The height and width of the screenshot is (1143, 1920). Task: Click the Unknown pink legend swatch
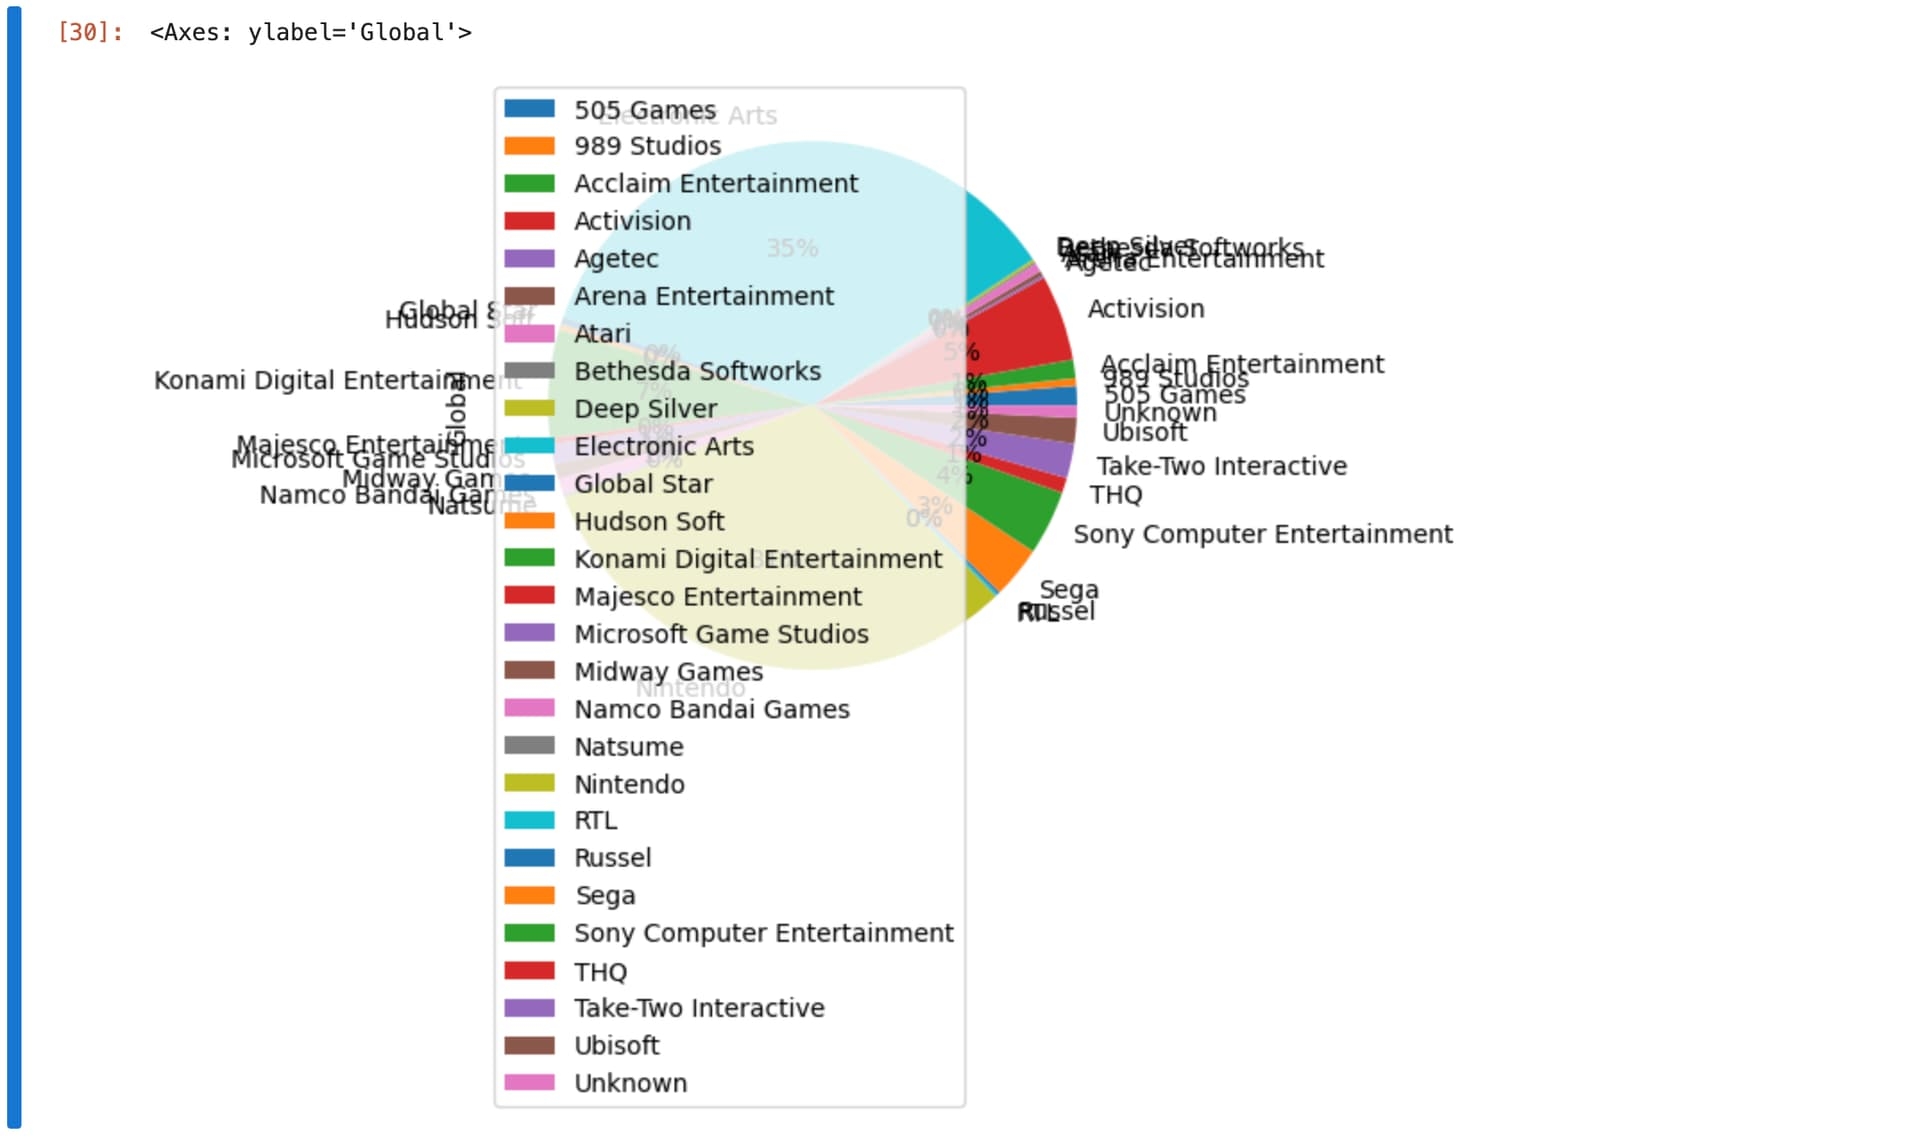tap(529, 1083)
